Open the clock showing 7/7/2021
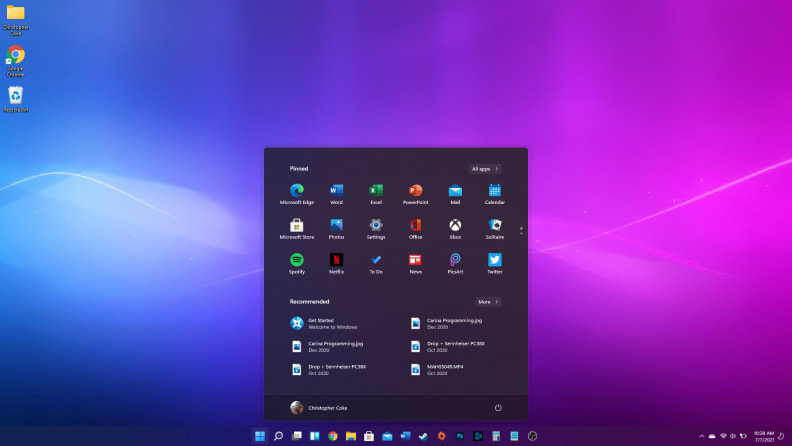792x446 pixels. 764,436
